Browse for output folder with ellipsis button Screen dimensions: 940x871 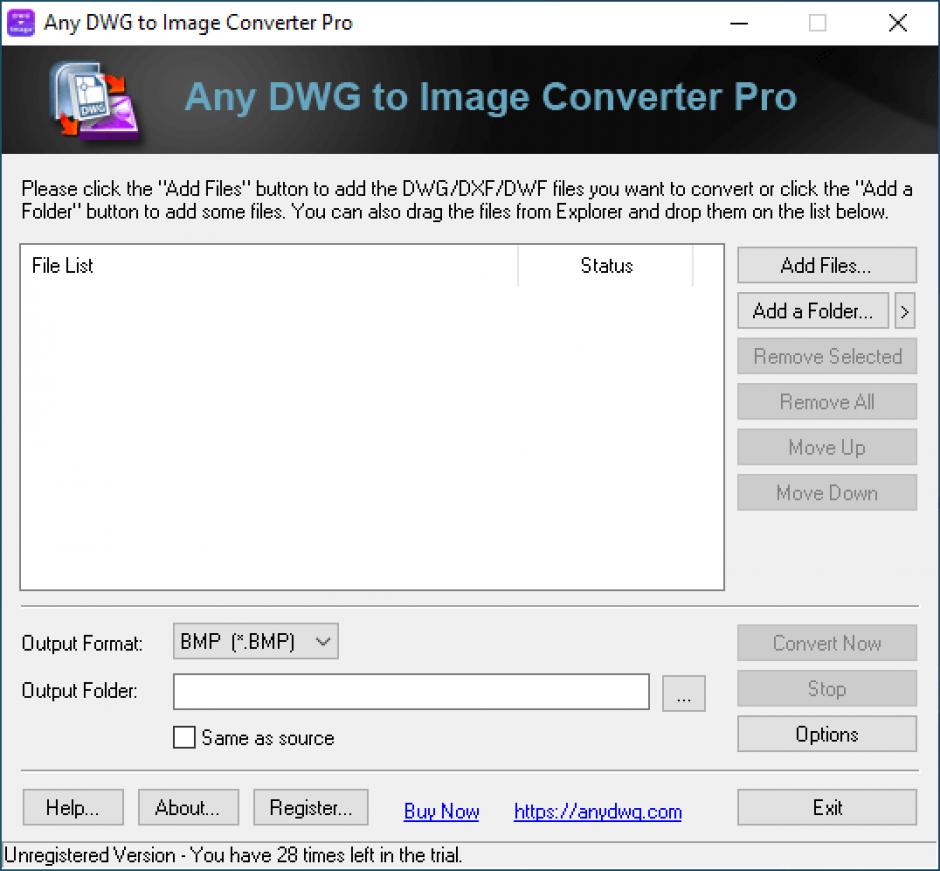click(683, 694)
